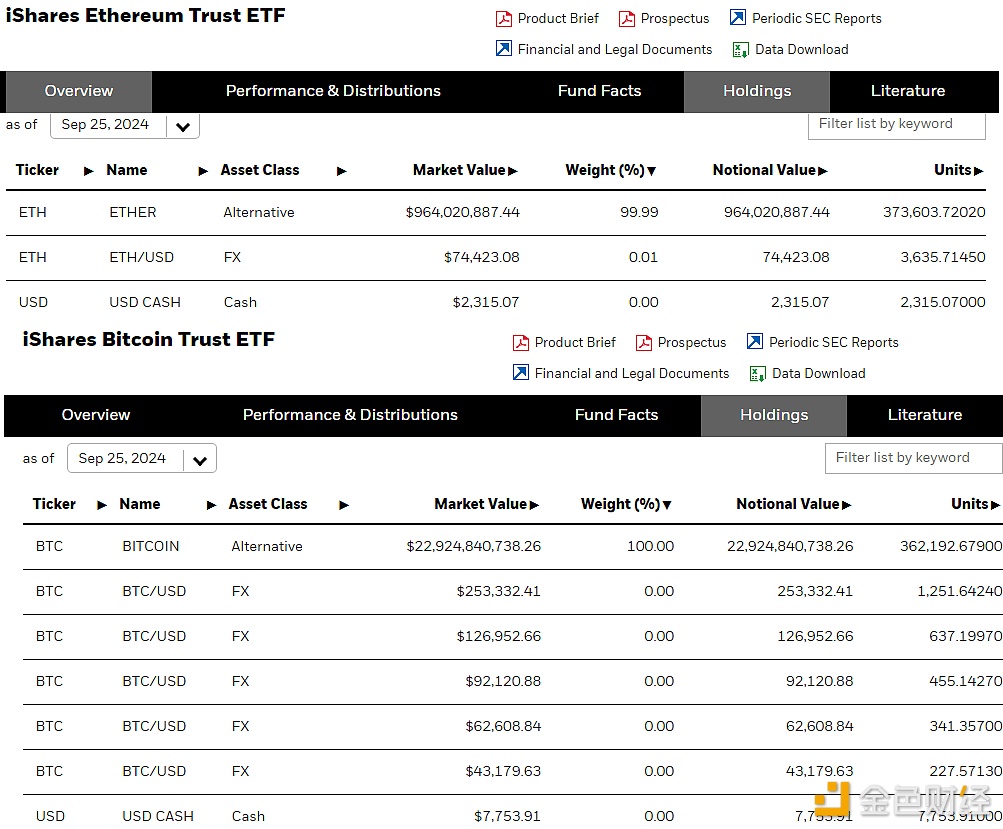Open Bitcoin as-of date dropdown Sep 25, 2024
The height and width of the screenshot is (829, 1003).
[142, 459]
